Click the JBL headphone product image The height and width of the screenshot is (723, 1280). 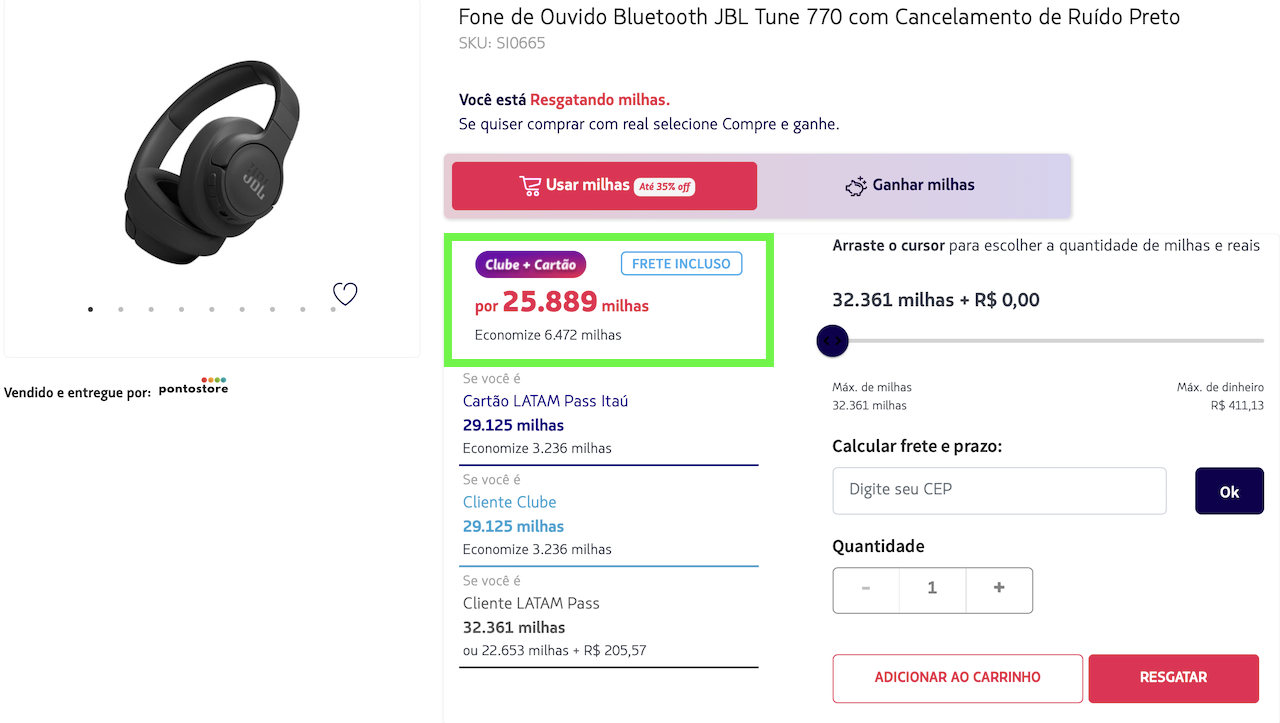pyautogui.click(x=211, y=162)
